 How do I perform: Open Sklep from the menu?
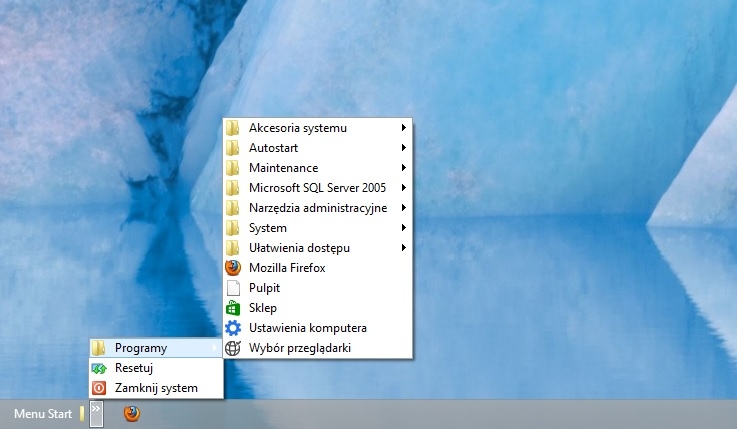(318, 308)
